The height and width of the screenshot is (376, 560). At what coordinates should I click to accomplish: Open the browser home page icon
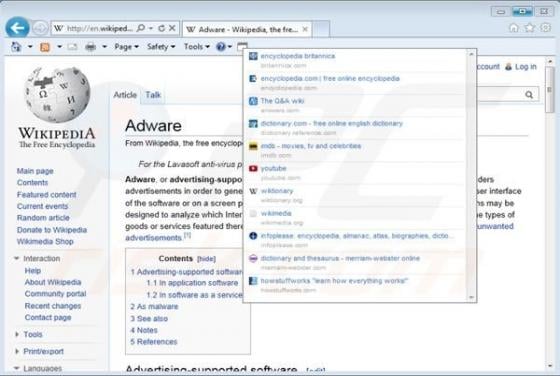(514, 28)
